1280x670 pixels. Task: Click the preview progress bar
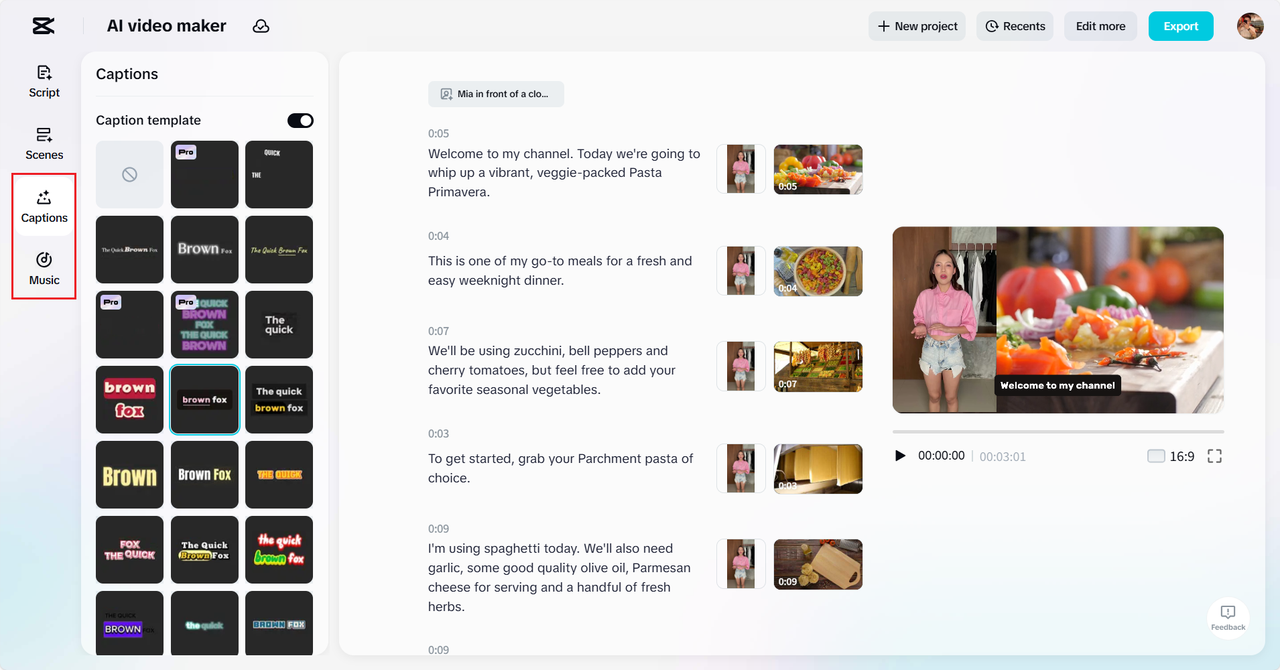tap(1058, 432)
